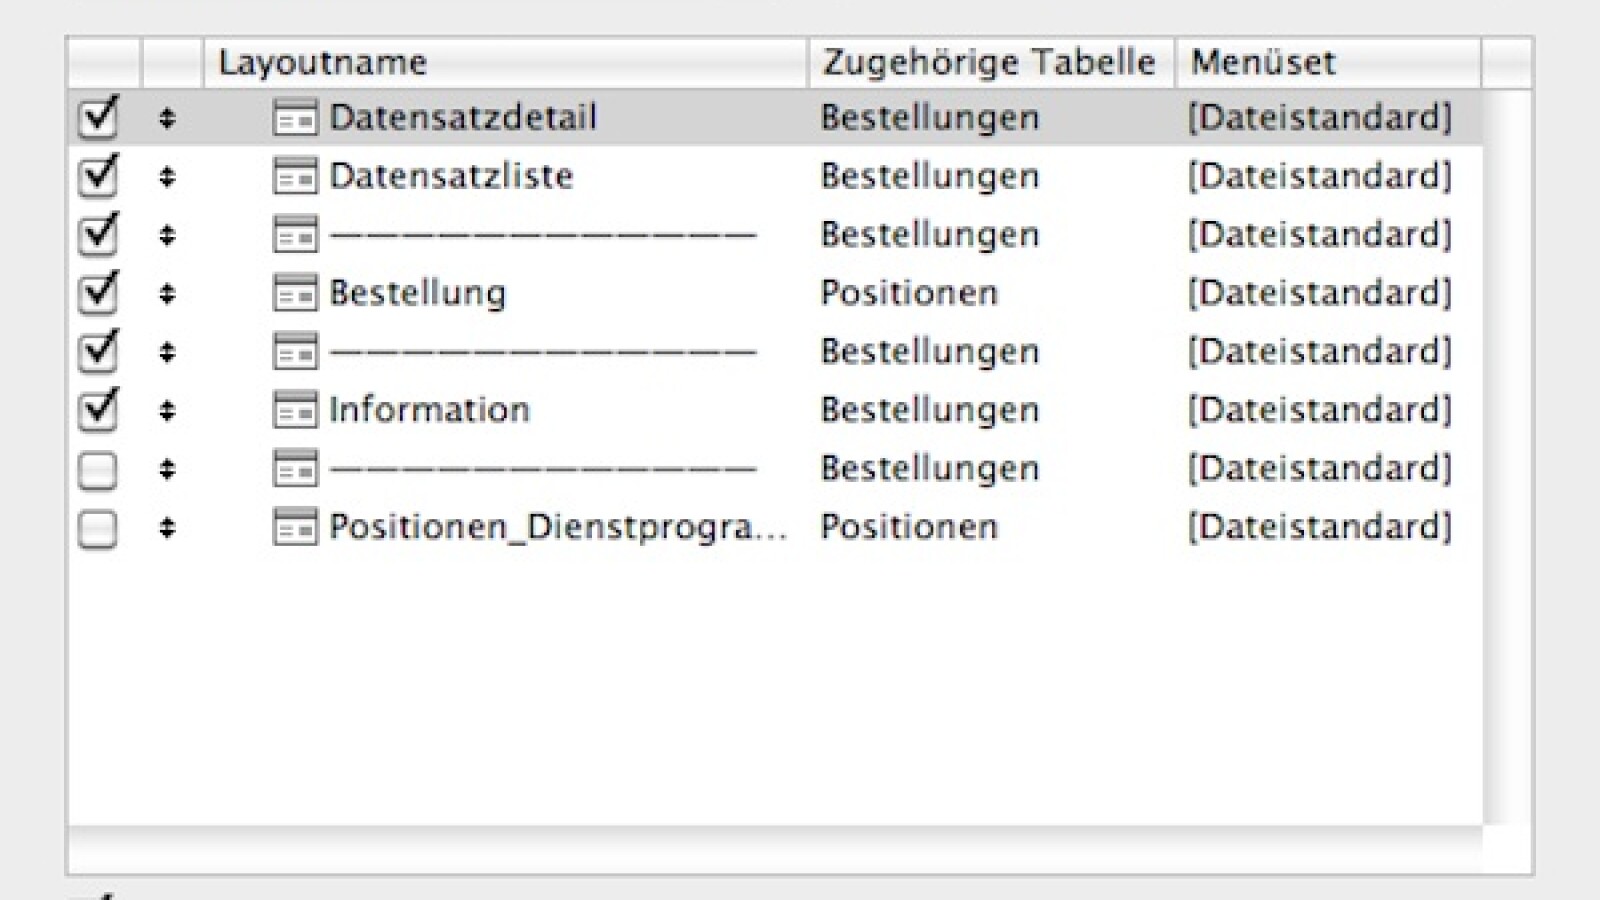Click the layout icon beside Datensatzdetail

292,117
